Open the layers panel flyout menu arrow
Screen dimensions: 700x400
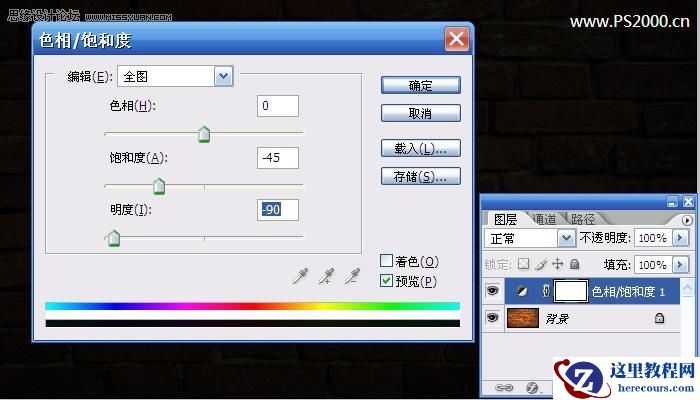coord(687,220)
